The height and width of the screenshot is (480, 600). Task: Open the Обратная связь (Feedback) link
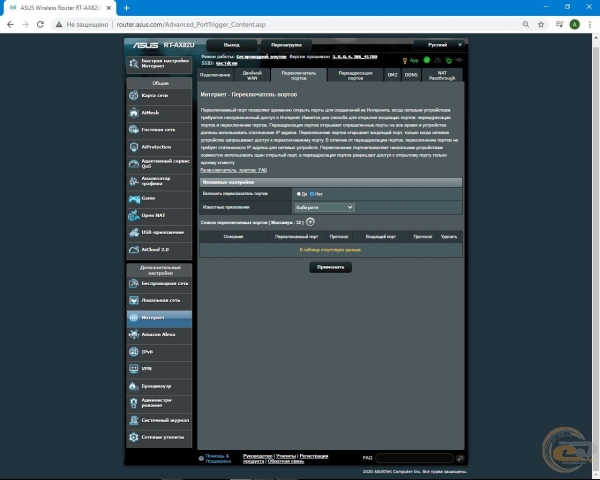click(x=286, y=461)
